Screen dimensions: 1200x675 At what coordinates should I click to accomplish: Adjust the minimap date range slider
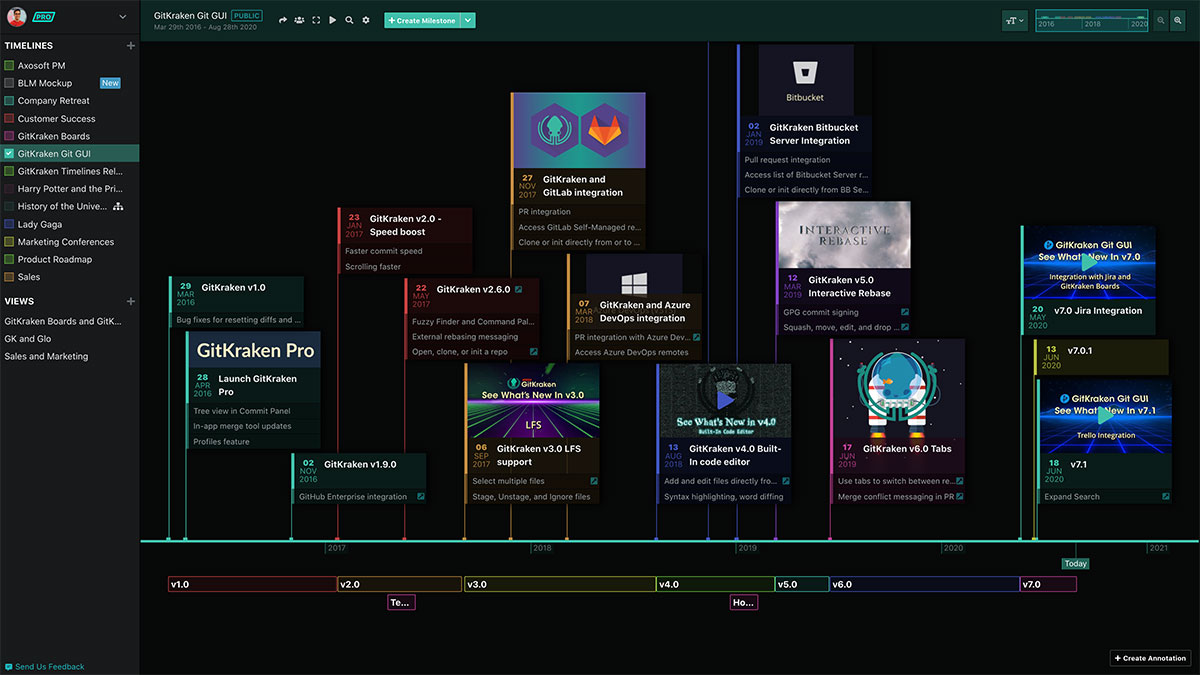coord(1092,20)
